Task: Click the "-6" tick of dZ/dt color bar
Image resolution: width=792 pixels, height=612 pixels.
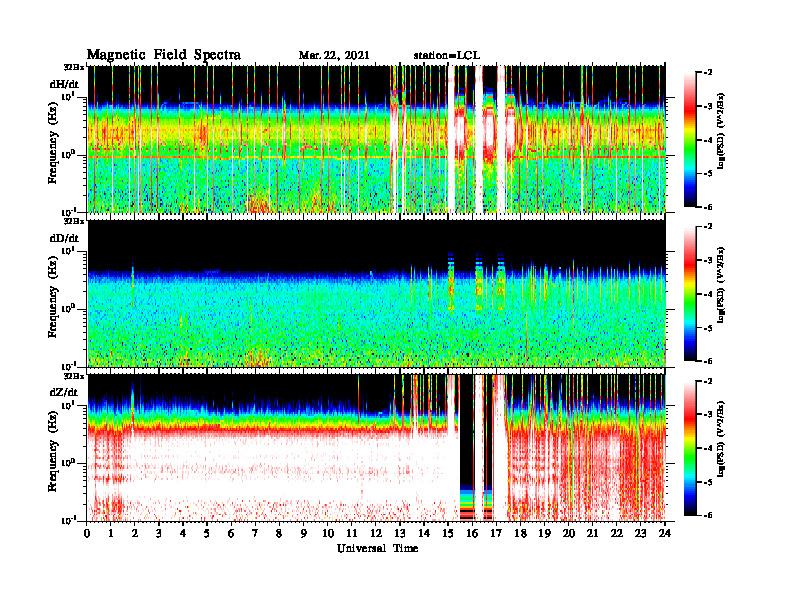Action: (x=709, y=515)
